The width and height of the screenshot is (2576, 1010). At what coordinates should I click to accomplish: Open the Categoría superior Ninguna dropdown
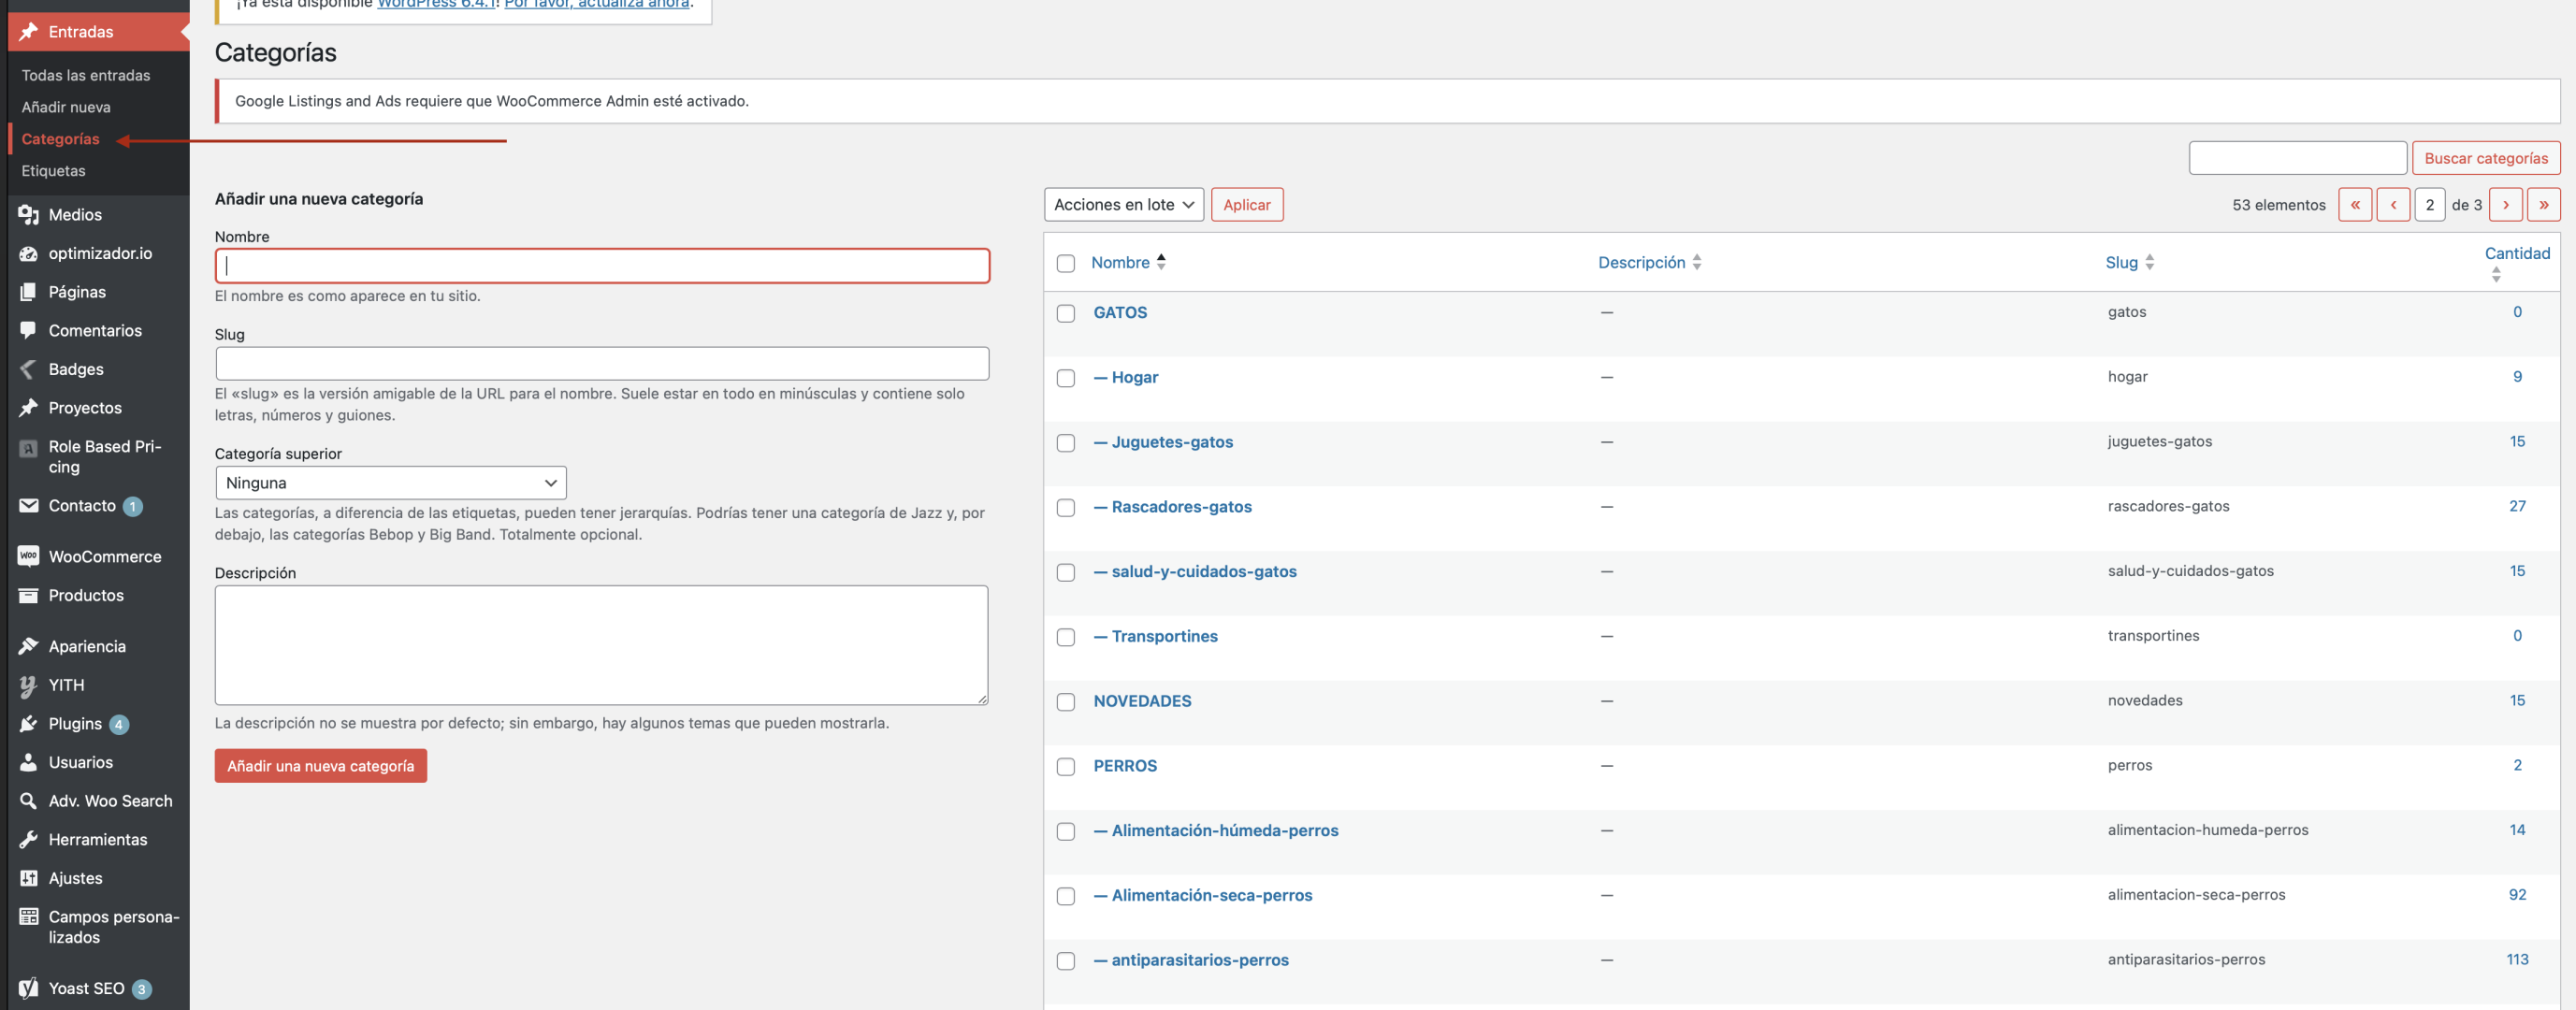pos(390,483)
